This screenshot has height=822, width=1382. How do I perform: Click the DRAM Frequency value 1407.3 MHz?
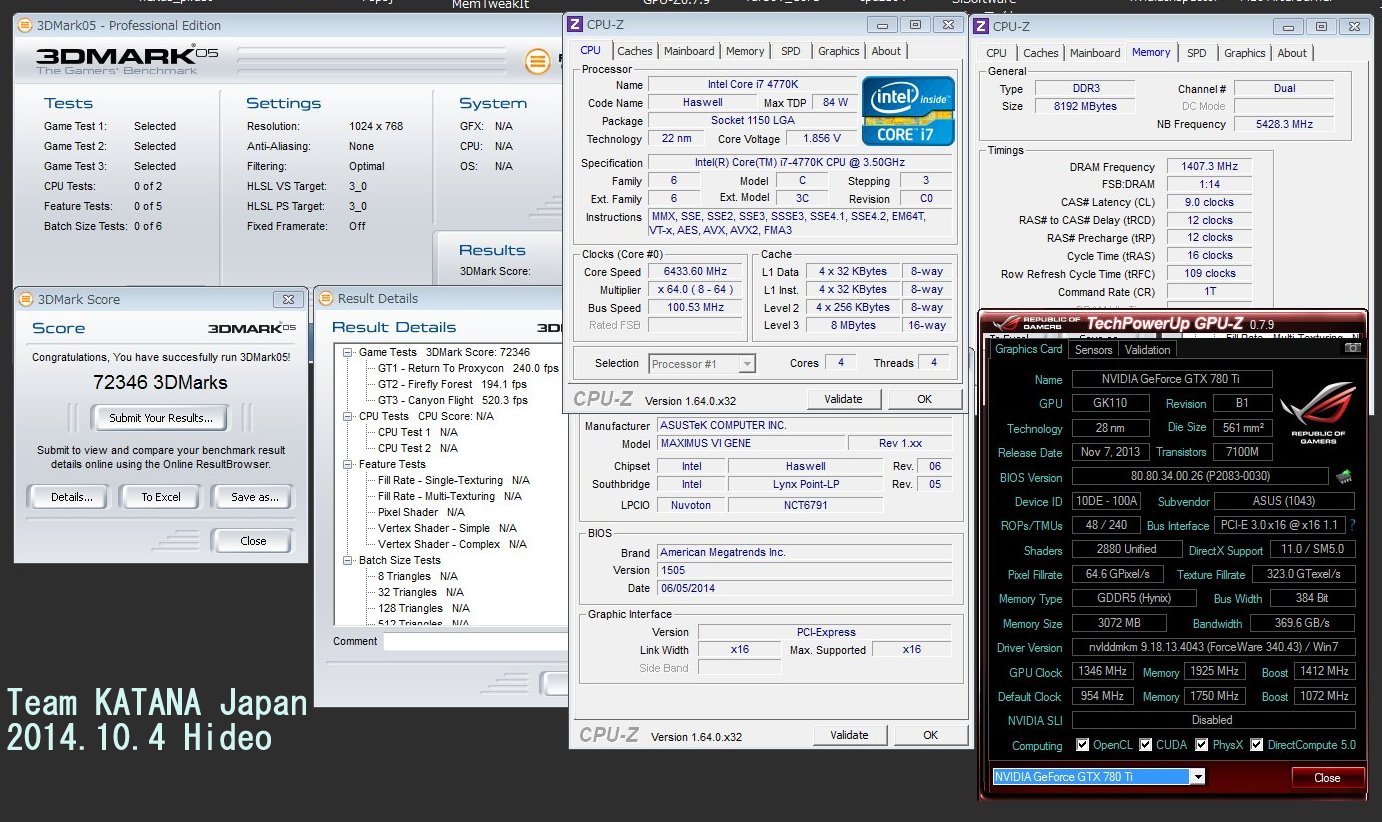pos(1208,167)
